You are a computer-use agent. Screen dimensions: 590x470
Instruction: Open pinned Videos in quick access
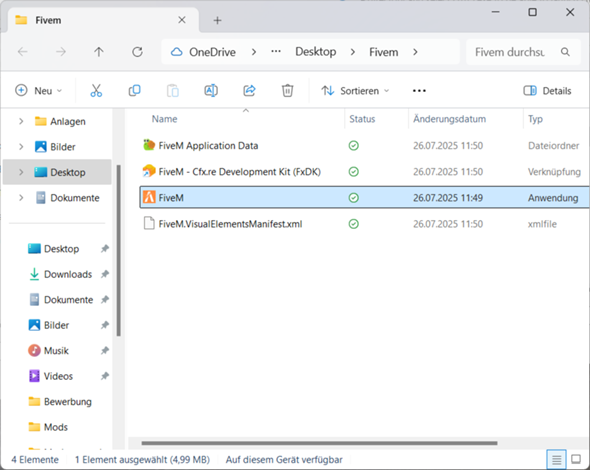coord(58,376)
